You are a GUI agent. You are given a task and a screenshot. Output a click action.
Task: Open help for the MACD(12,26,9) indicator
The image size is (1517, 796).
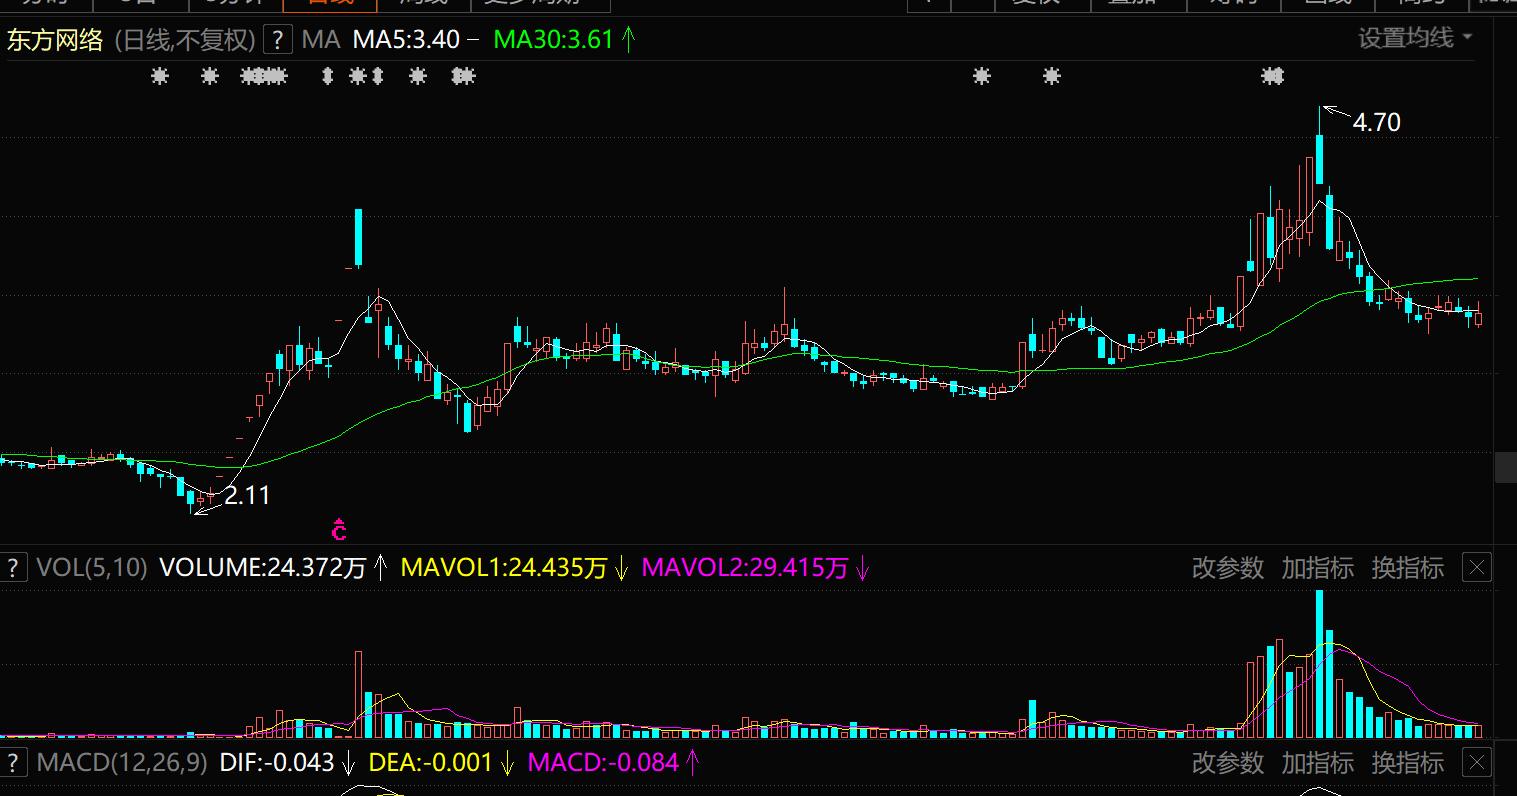(13, 763)
